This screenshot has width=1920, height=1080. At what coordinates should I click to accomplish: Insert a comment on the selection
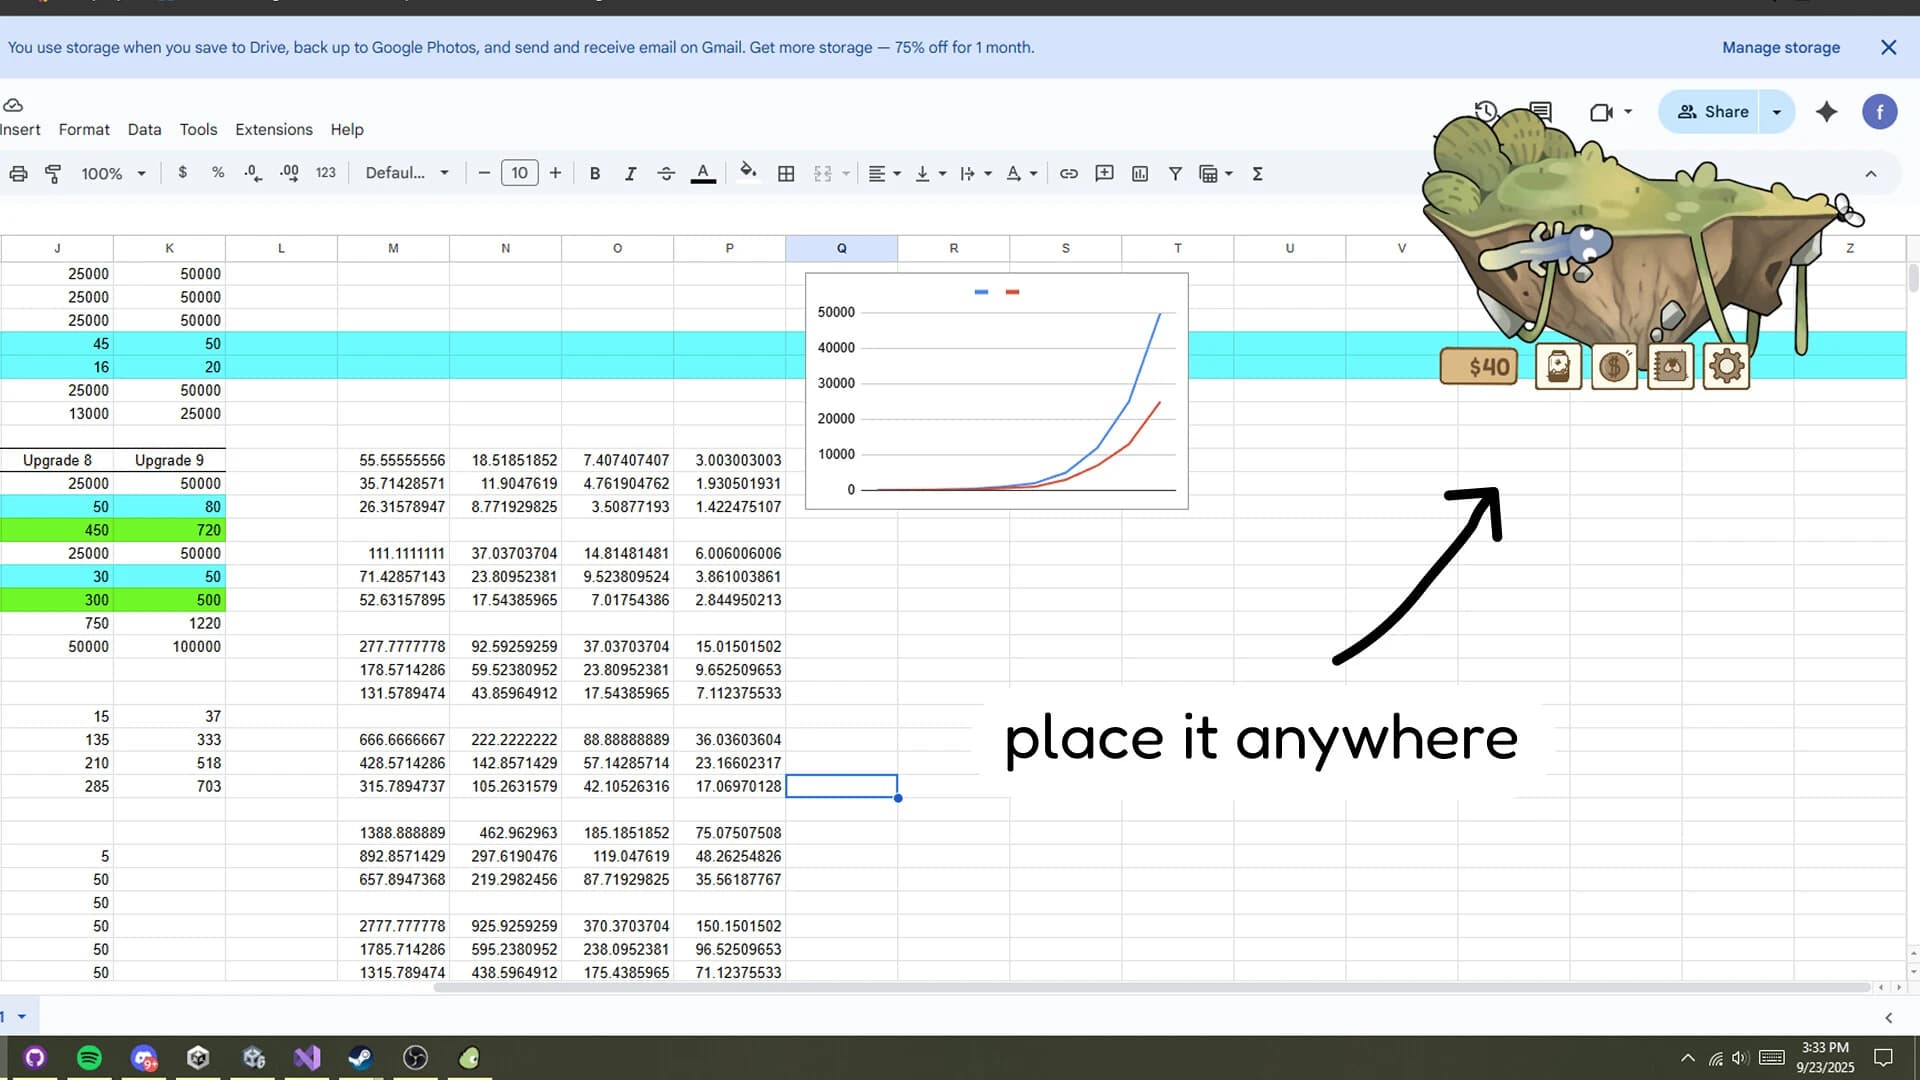[x=1104, y=173]
